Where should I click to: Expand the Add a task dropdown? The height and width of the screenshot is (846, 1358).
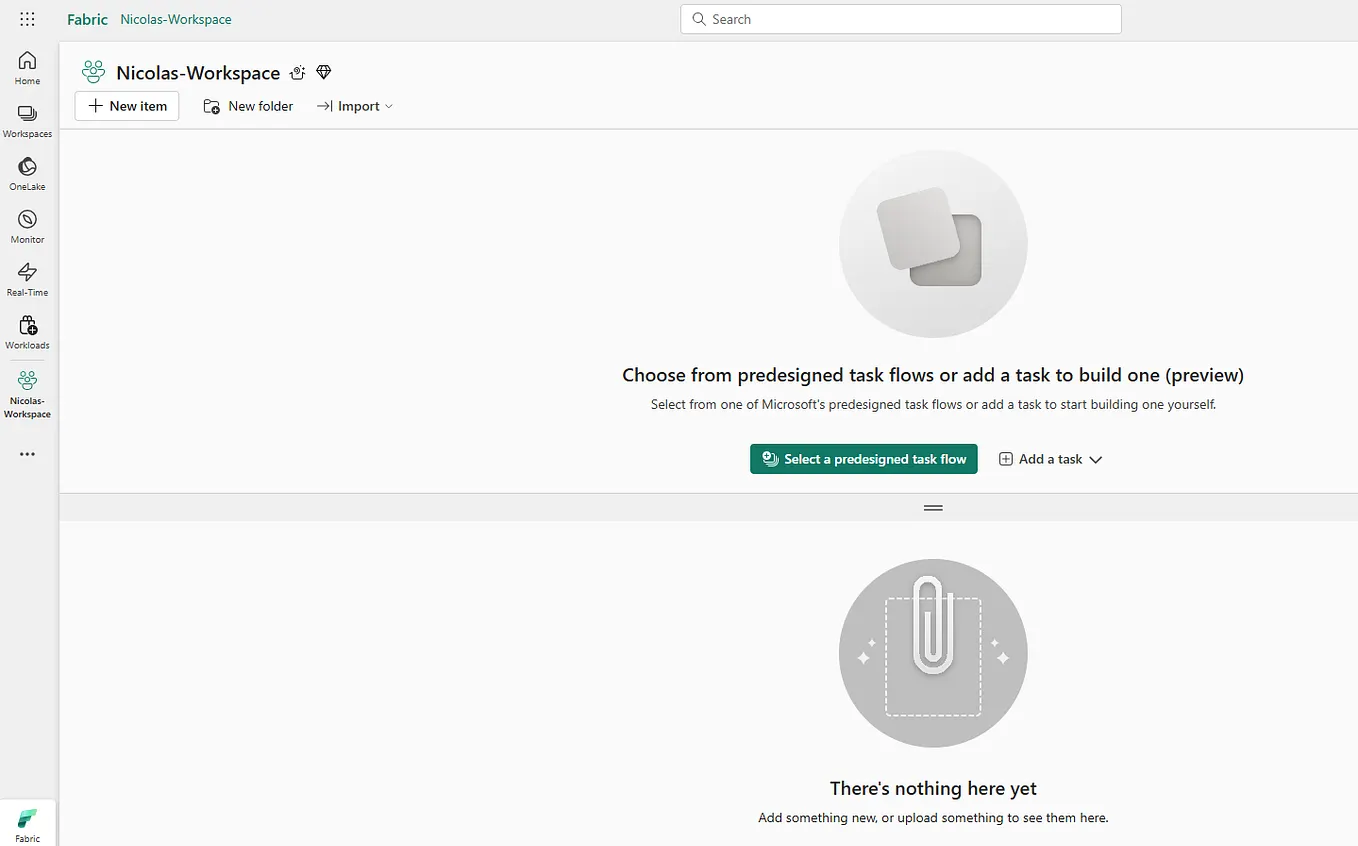(1050, 459)
